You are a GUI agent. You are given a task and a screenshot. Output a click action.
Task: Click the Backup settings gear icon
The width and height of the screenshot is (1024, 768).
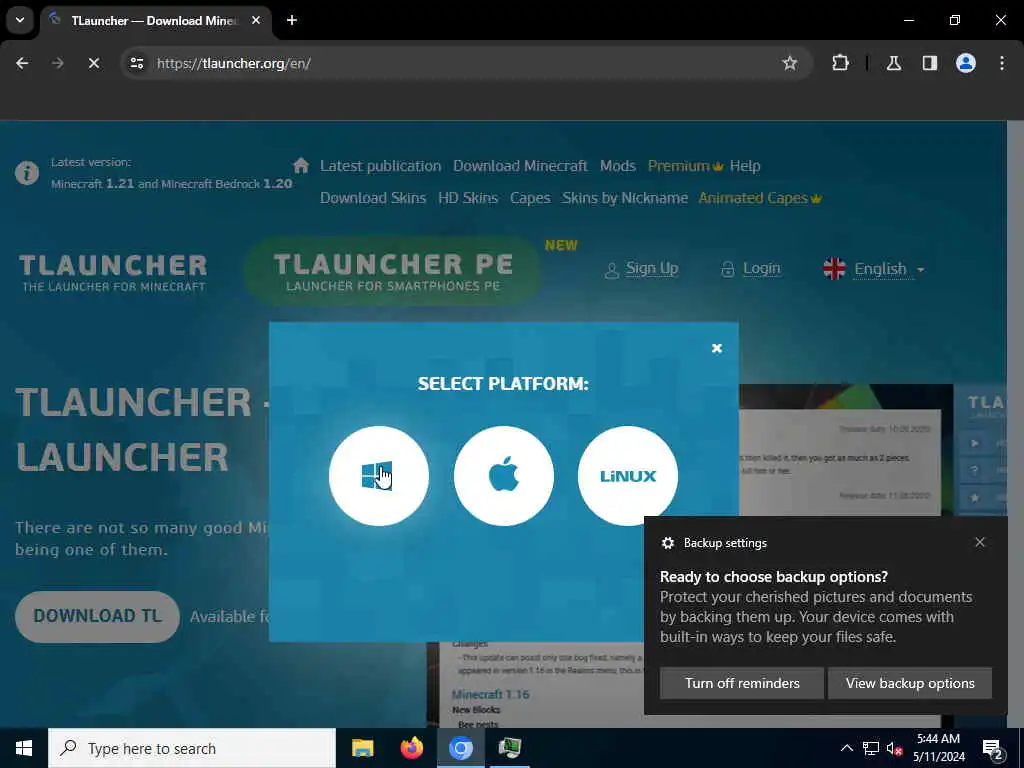[x=667, y=543]
